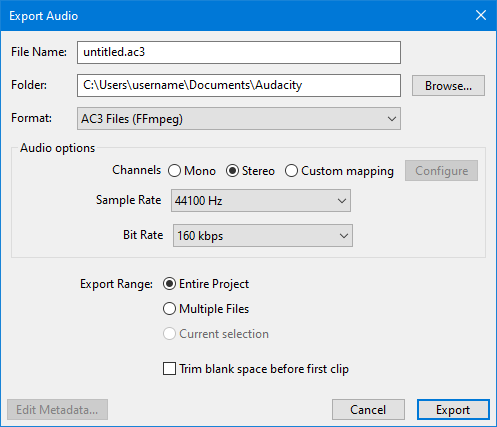The height and width of the screenshot is (427, 497).
Task: Click the Sample Rate label
Action: pyautogui.click(x=128, y=200)
